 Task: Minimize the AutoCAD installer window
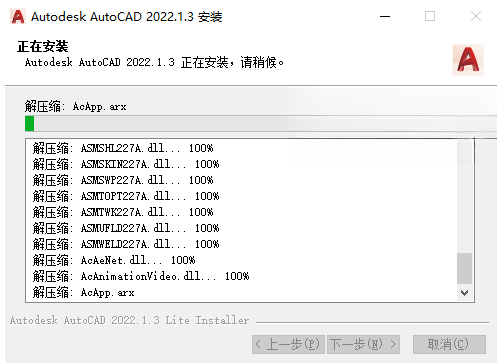point(385,16)
